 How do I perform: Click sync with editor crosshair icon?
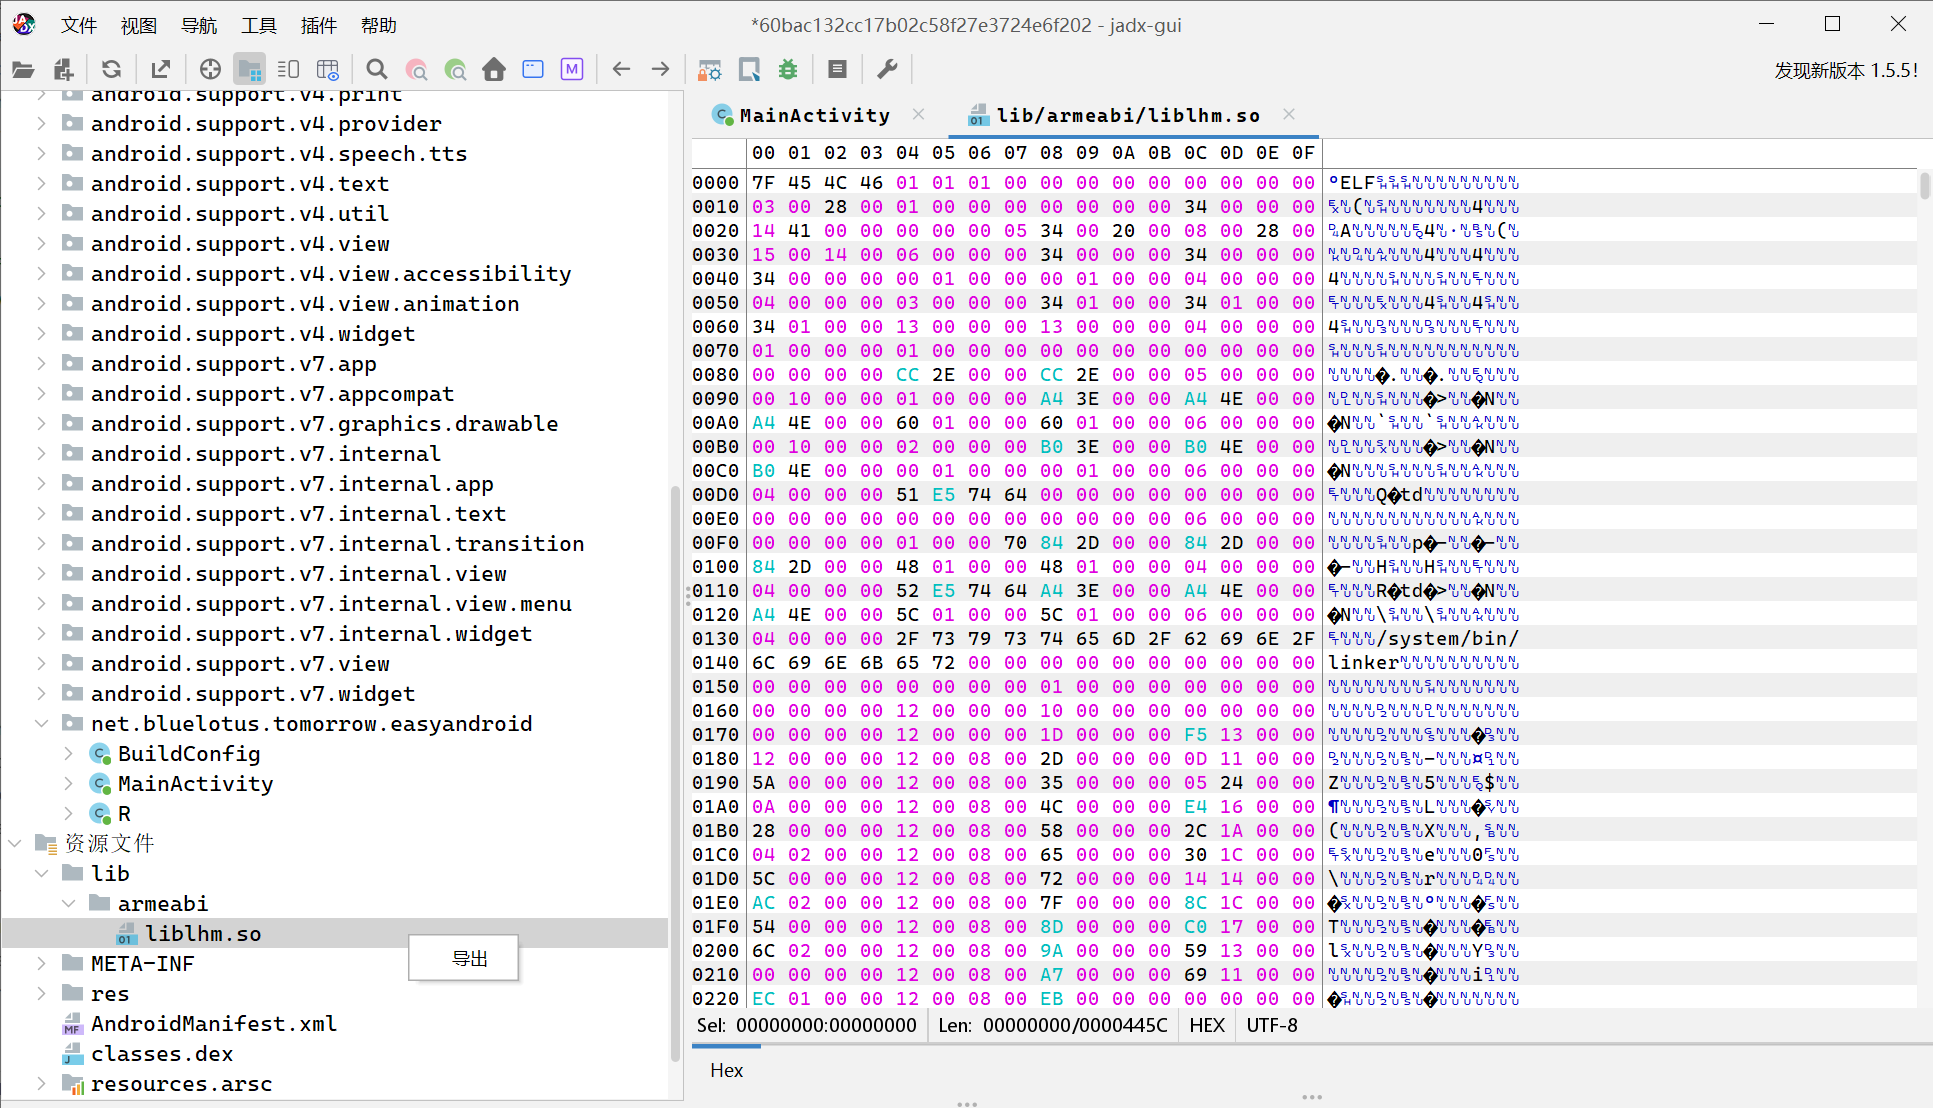(210, 69)
